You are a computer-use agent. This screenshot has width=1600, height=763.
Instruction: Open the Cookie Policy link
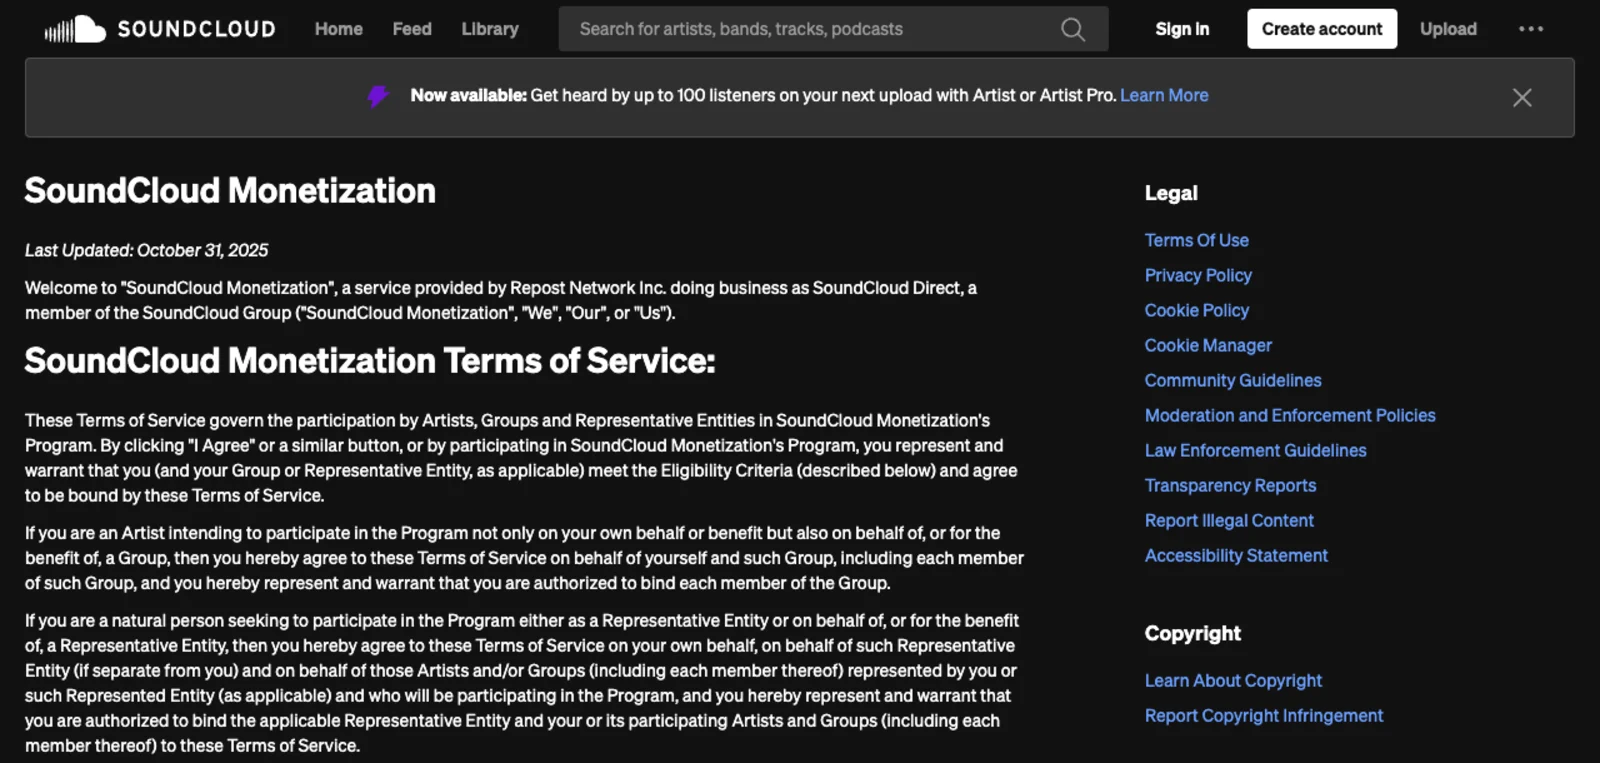(x=1197, y=310)
